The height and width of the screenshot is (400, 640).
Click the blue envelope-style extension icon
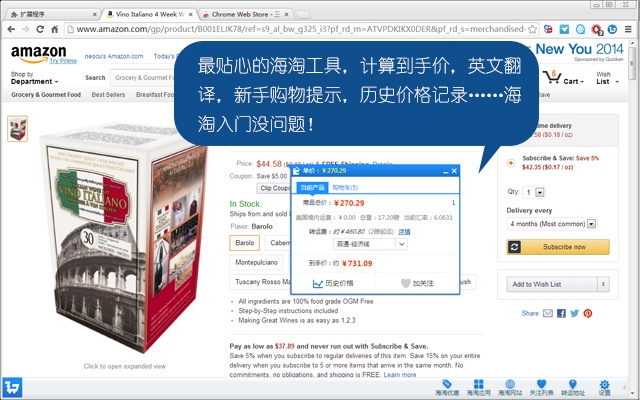pyautogui.click(x=564, y=29)
